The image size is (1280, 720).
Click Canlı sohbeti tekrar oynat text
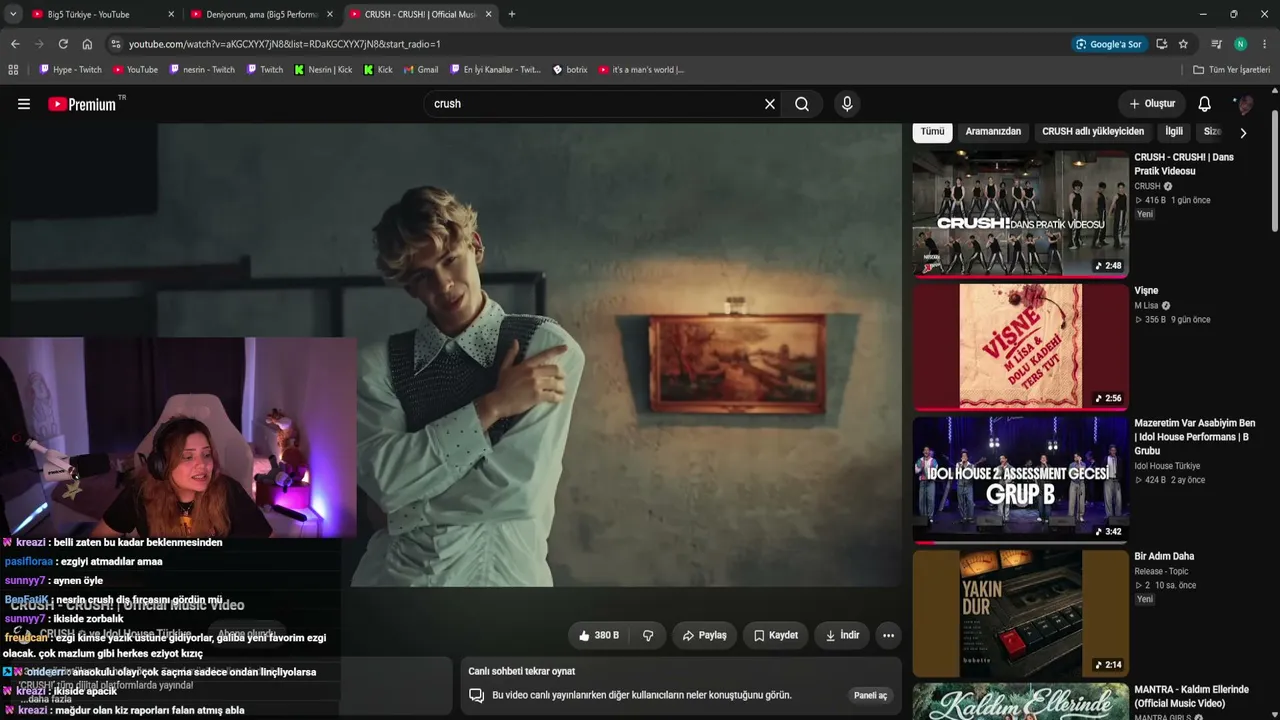pyautogui.click(x=522, y=671)
